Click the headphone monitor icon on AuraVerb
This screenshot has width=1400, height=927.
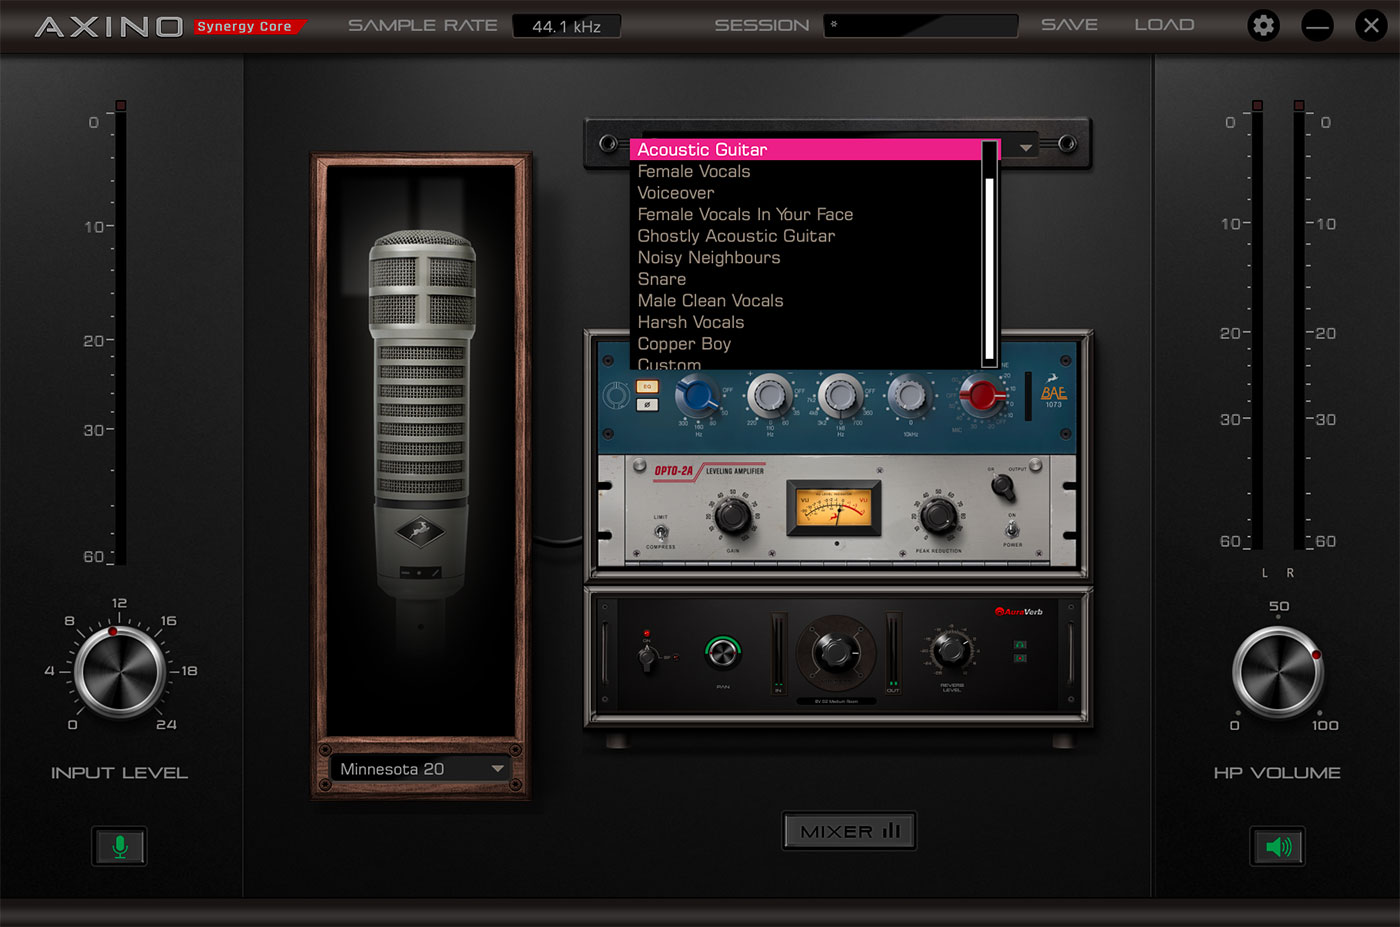1019,645
